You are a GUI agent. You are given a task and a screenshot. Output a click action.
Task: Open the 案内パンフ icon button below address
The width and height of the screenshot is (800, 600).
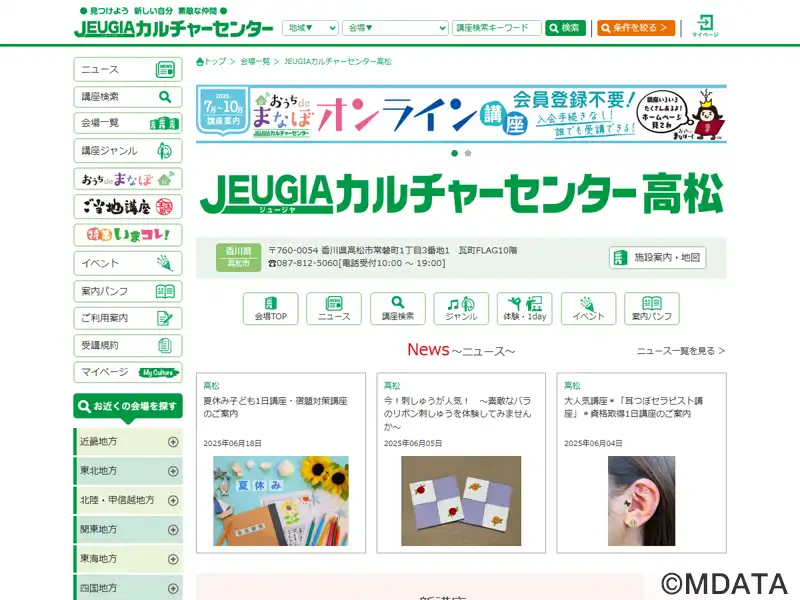[652, 309]
